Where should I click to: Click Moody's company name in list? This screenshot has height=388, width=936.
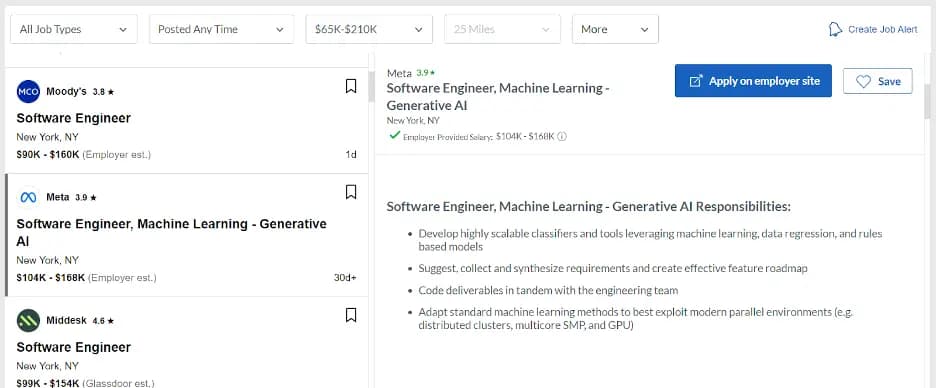[x=66, y=92]
